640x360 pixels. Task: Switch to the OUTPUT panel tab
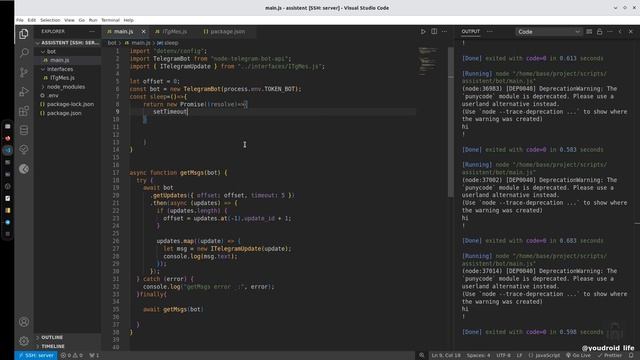(x=471, y=31)
